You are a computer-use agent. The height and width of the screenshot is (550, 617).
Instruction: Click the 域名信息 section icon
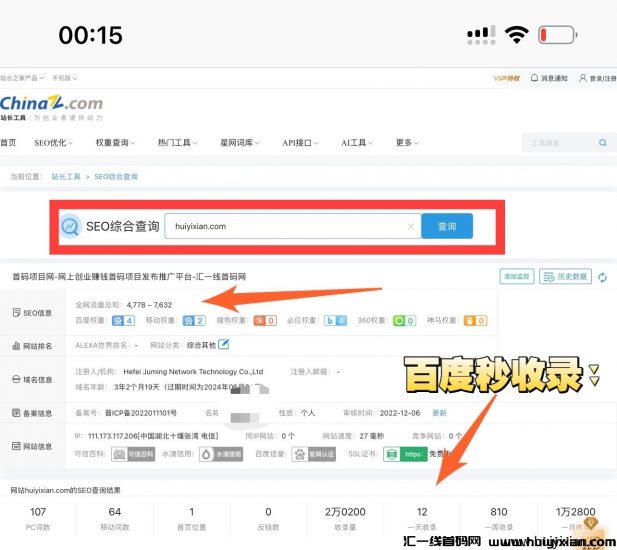[x=16, y=380]
